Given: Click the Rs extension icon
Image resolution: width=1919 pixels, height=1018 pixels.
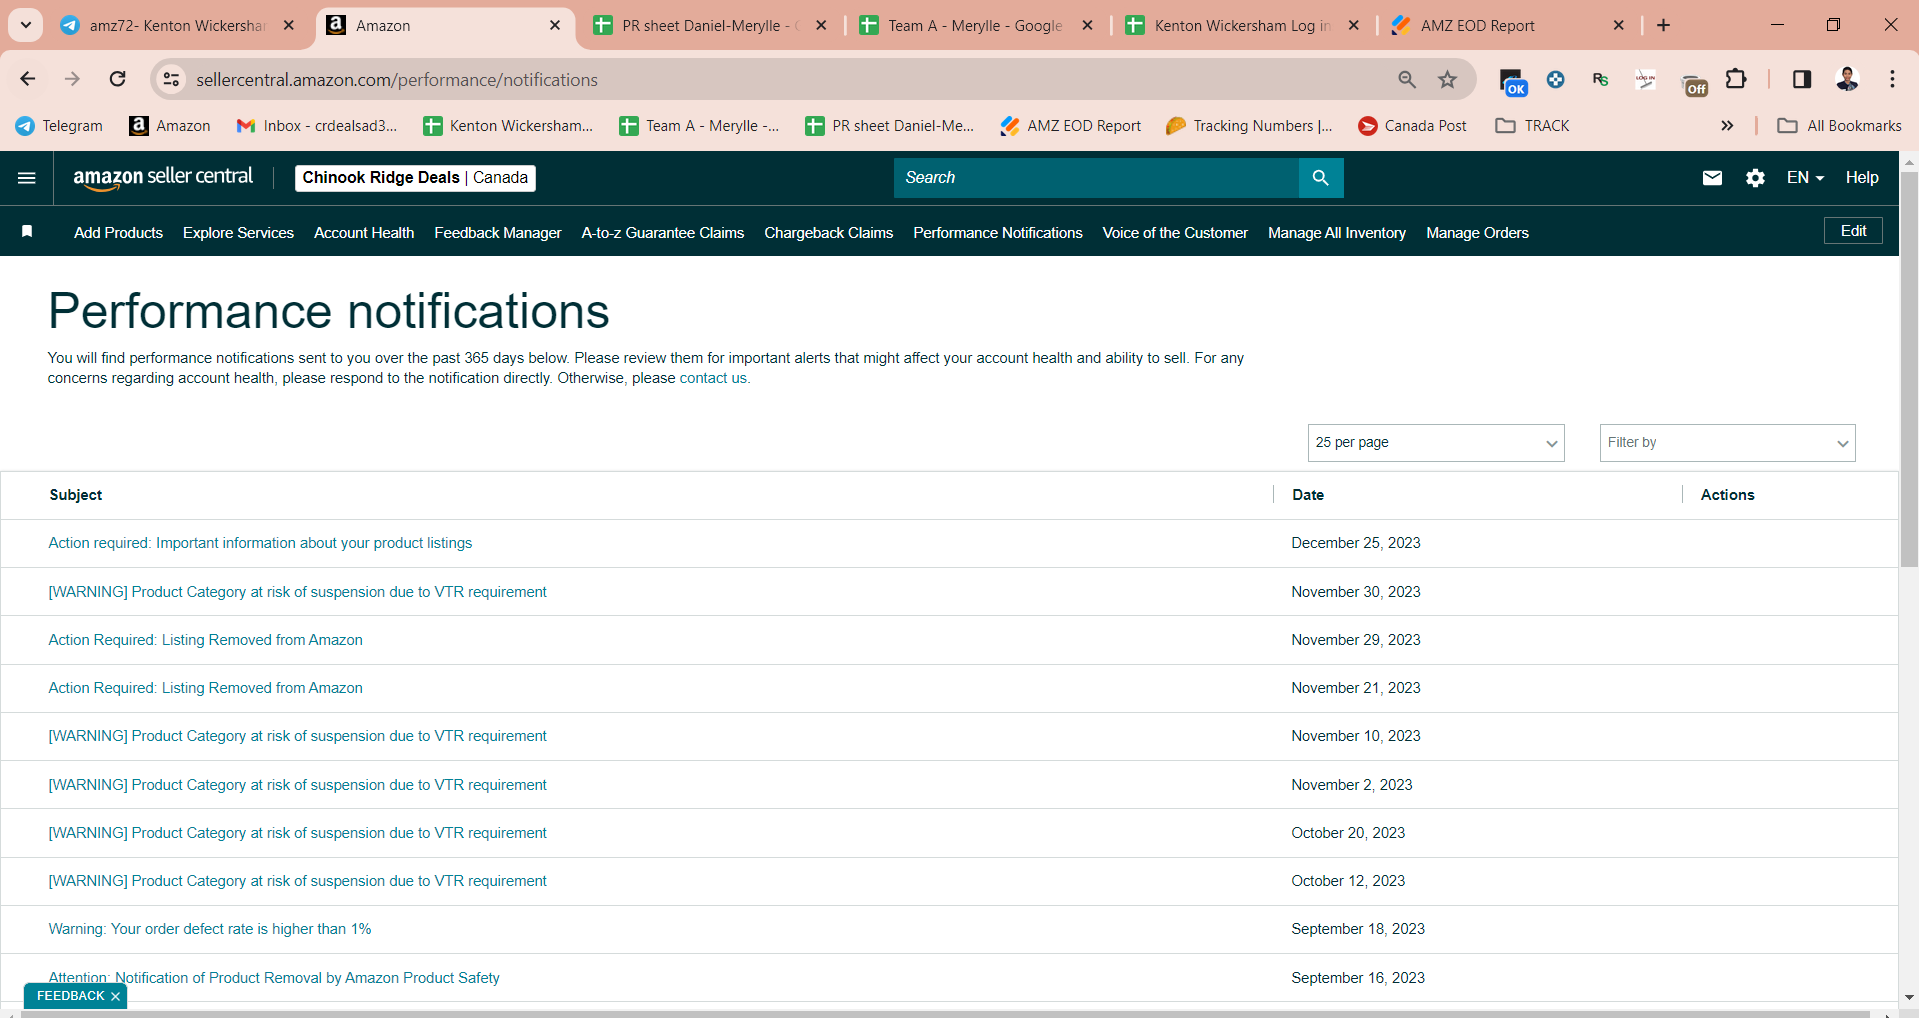Looking at the screenshot, I should point(1600,79).
